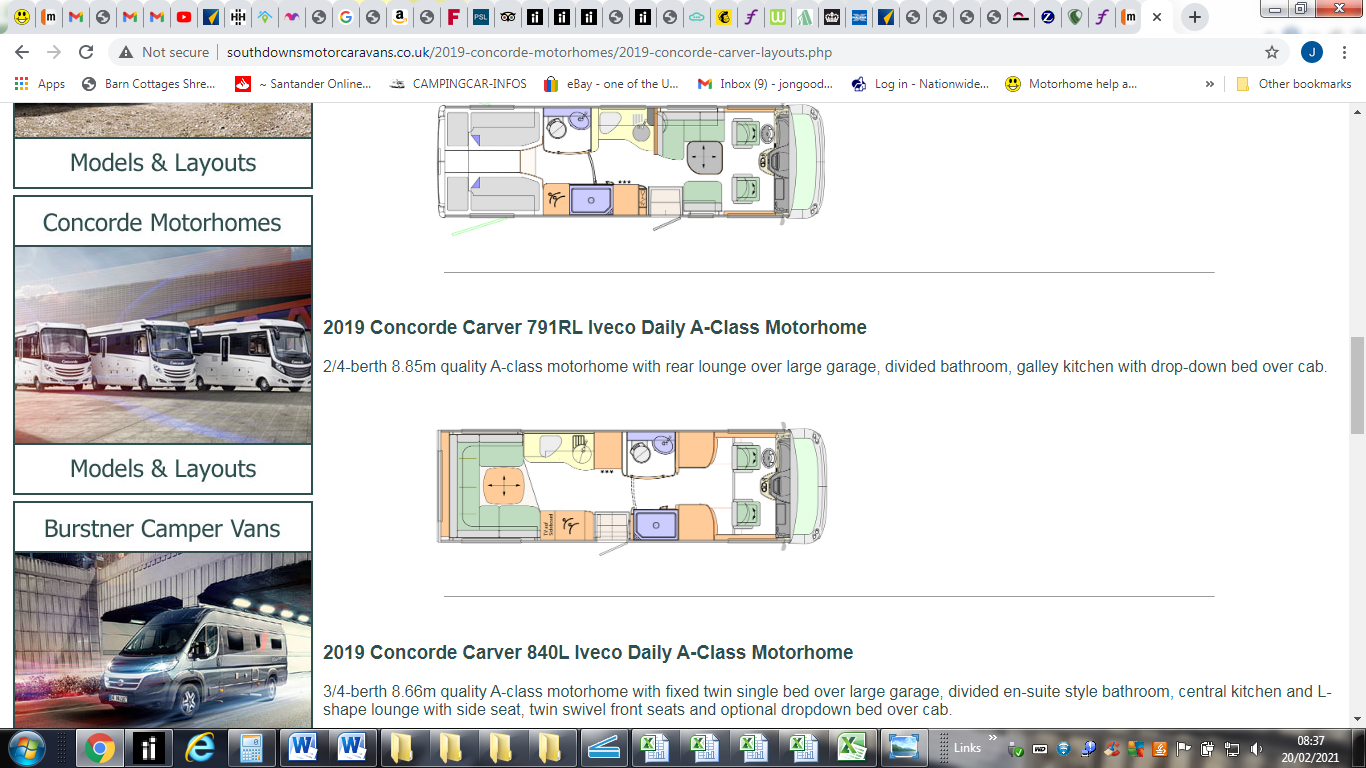Open a new browser tab
The height and width of the screenshot is (768, 1366).
[x=1195, y=17]
